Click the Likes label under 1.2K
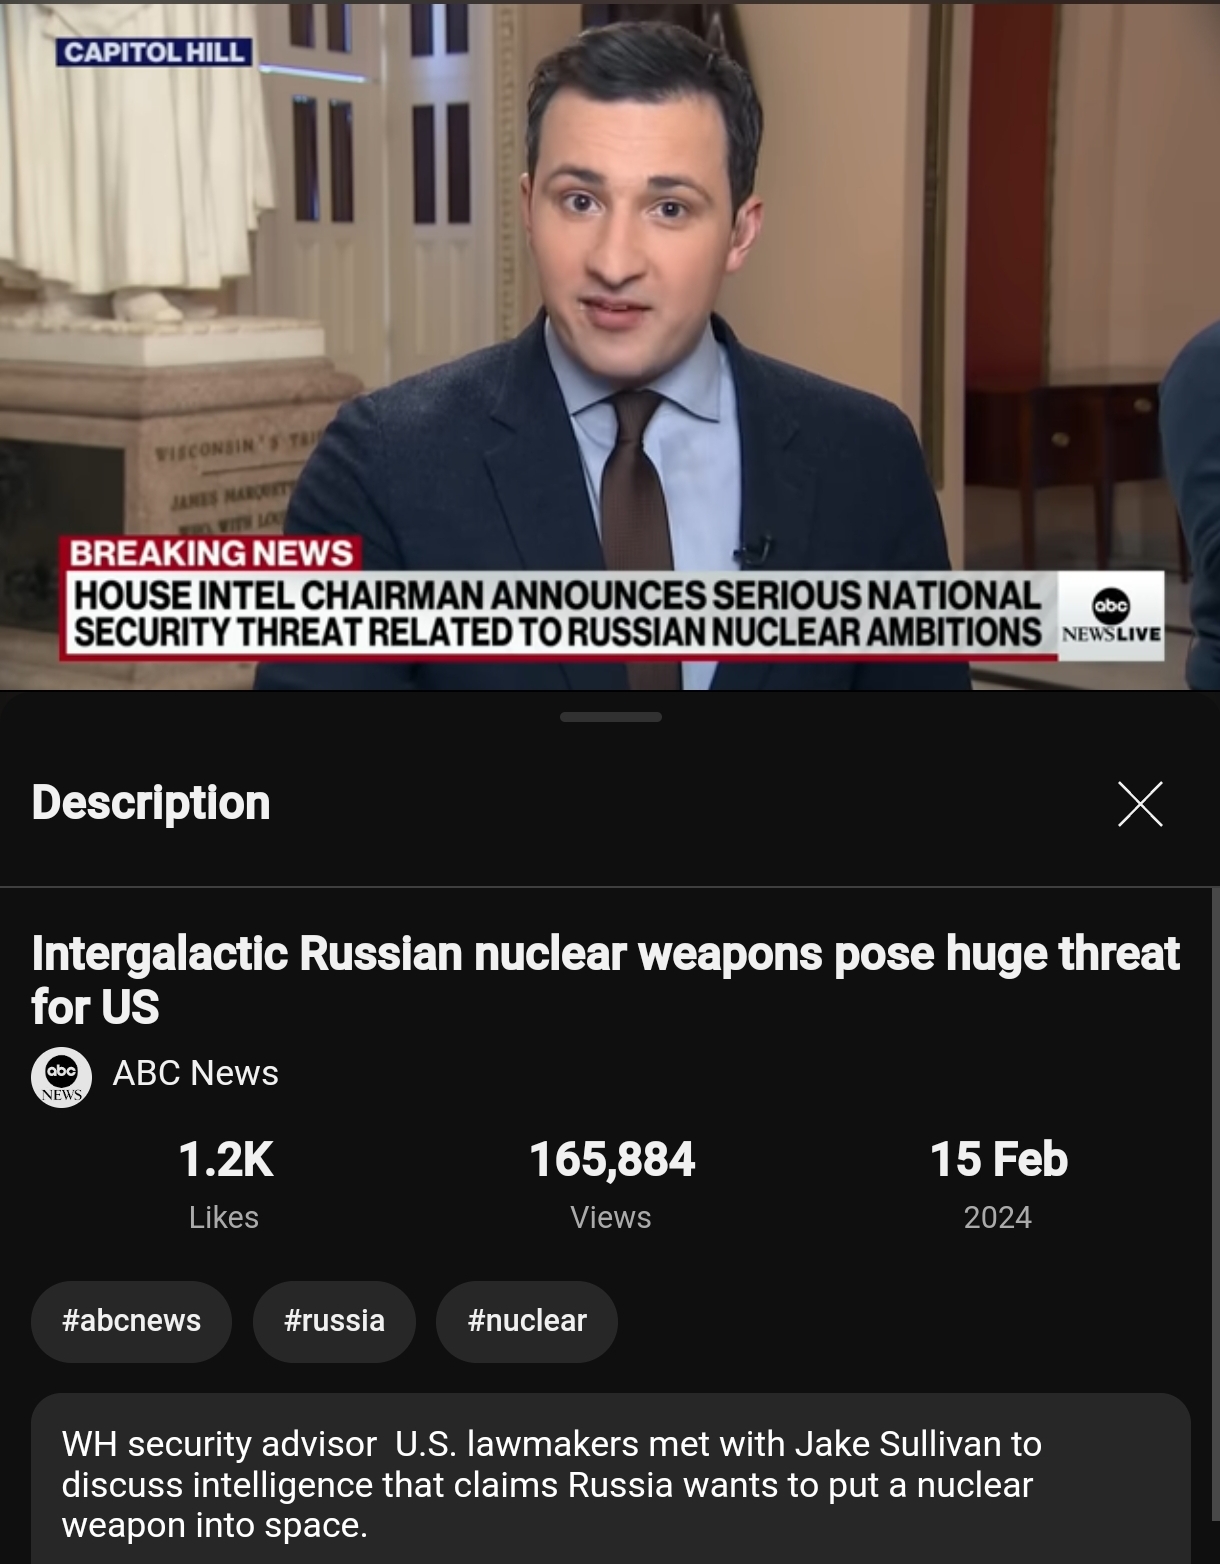1220x1564 pixels. coord(224,1217)
